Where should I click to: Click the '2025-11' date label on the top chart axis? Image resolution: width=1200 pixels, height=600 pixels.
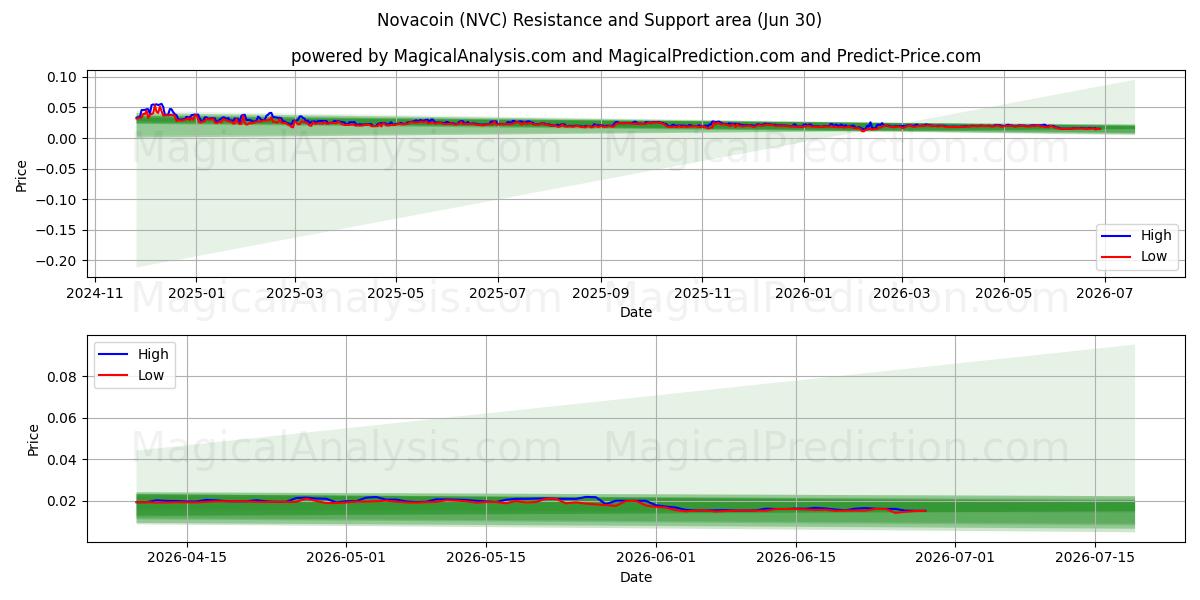(701, 293)
